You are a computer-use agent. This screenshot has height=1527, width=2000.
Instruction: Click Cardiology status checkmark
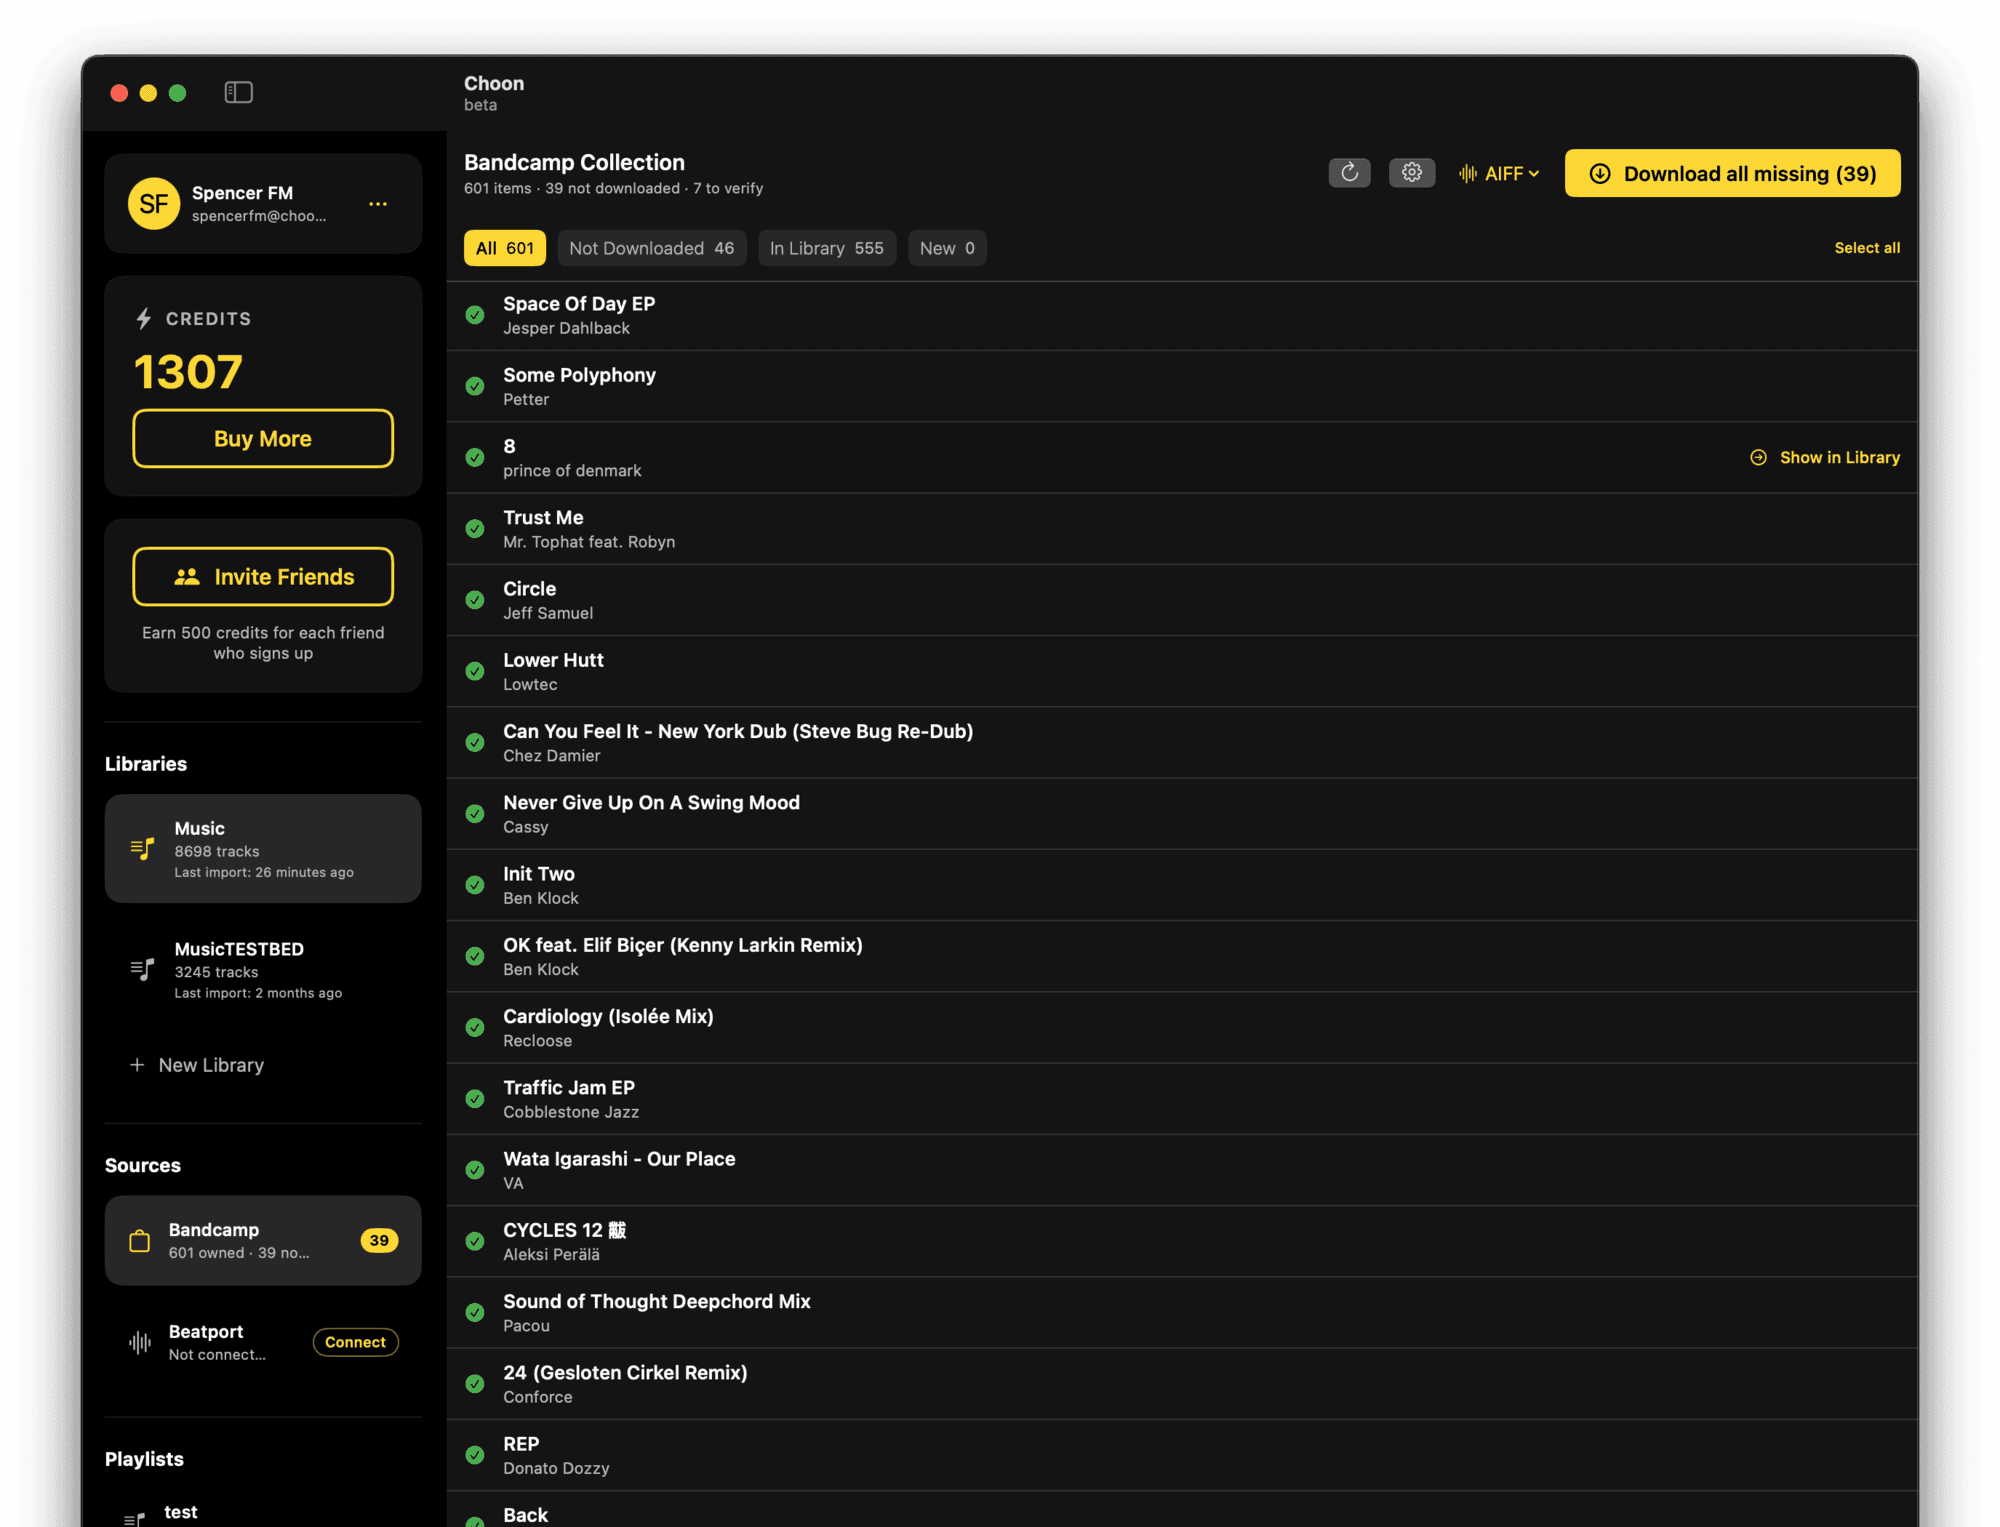pyautogui.click(x=475, y=1027)
